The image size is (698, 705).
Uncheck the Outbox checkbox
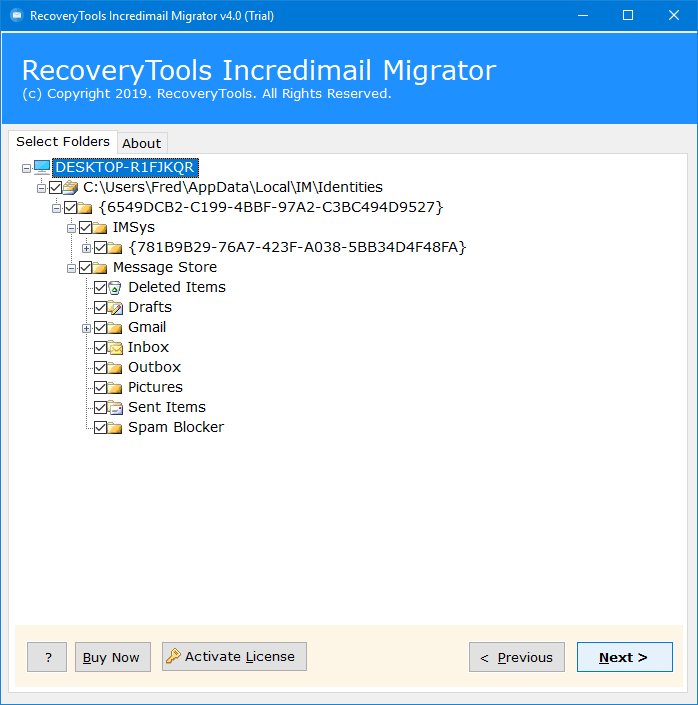pyautogui.click(x=100, y=367)
